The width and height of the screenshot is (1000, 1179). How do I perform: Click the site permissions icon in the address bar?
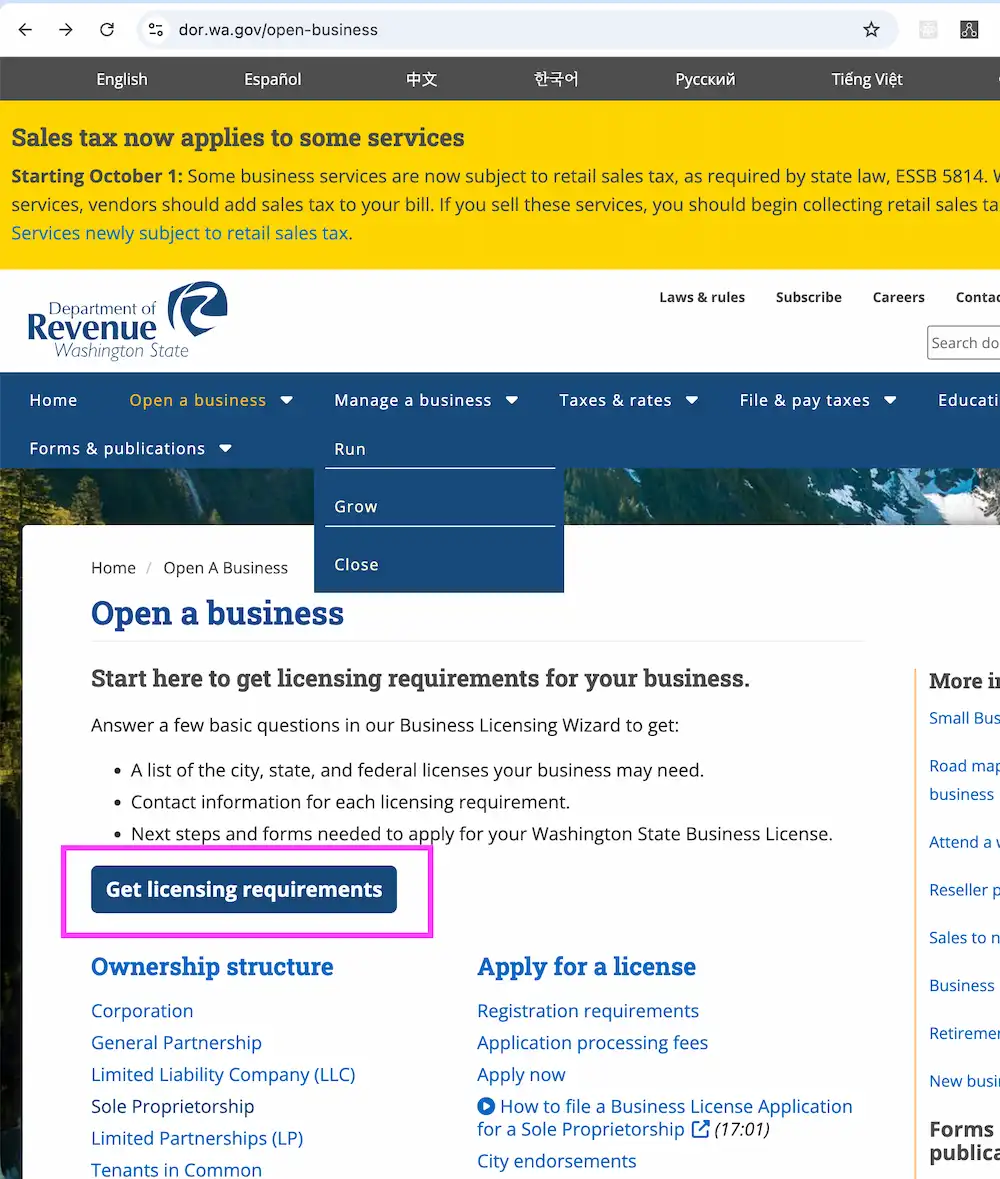pos(156,29)
